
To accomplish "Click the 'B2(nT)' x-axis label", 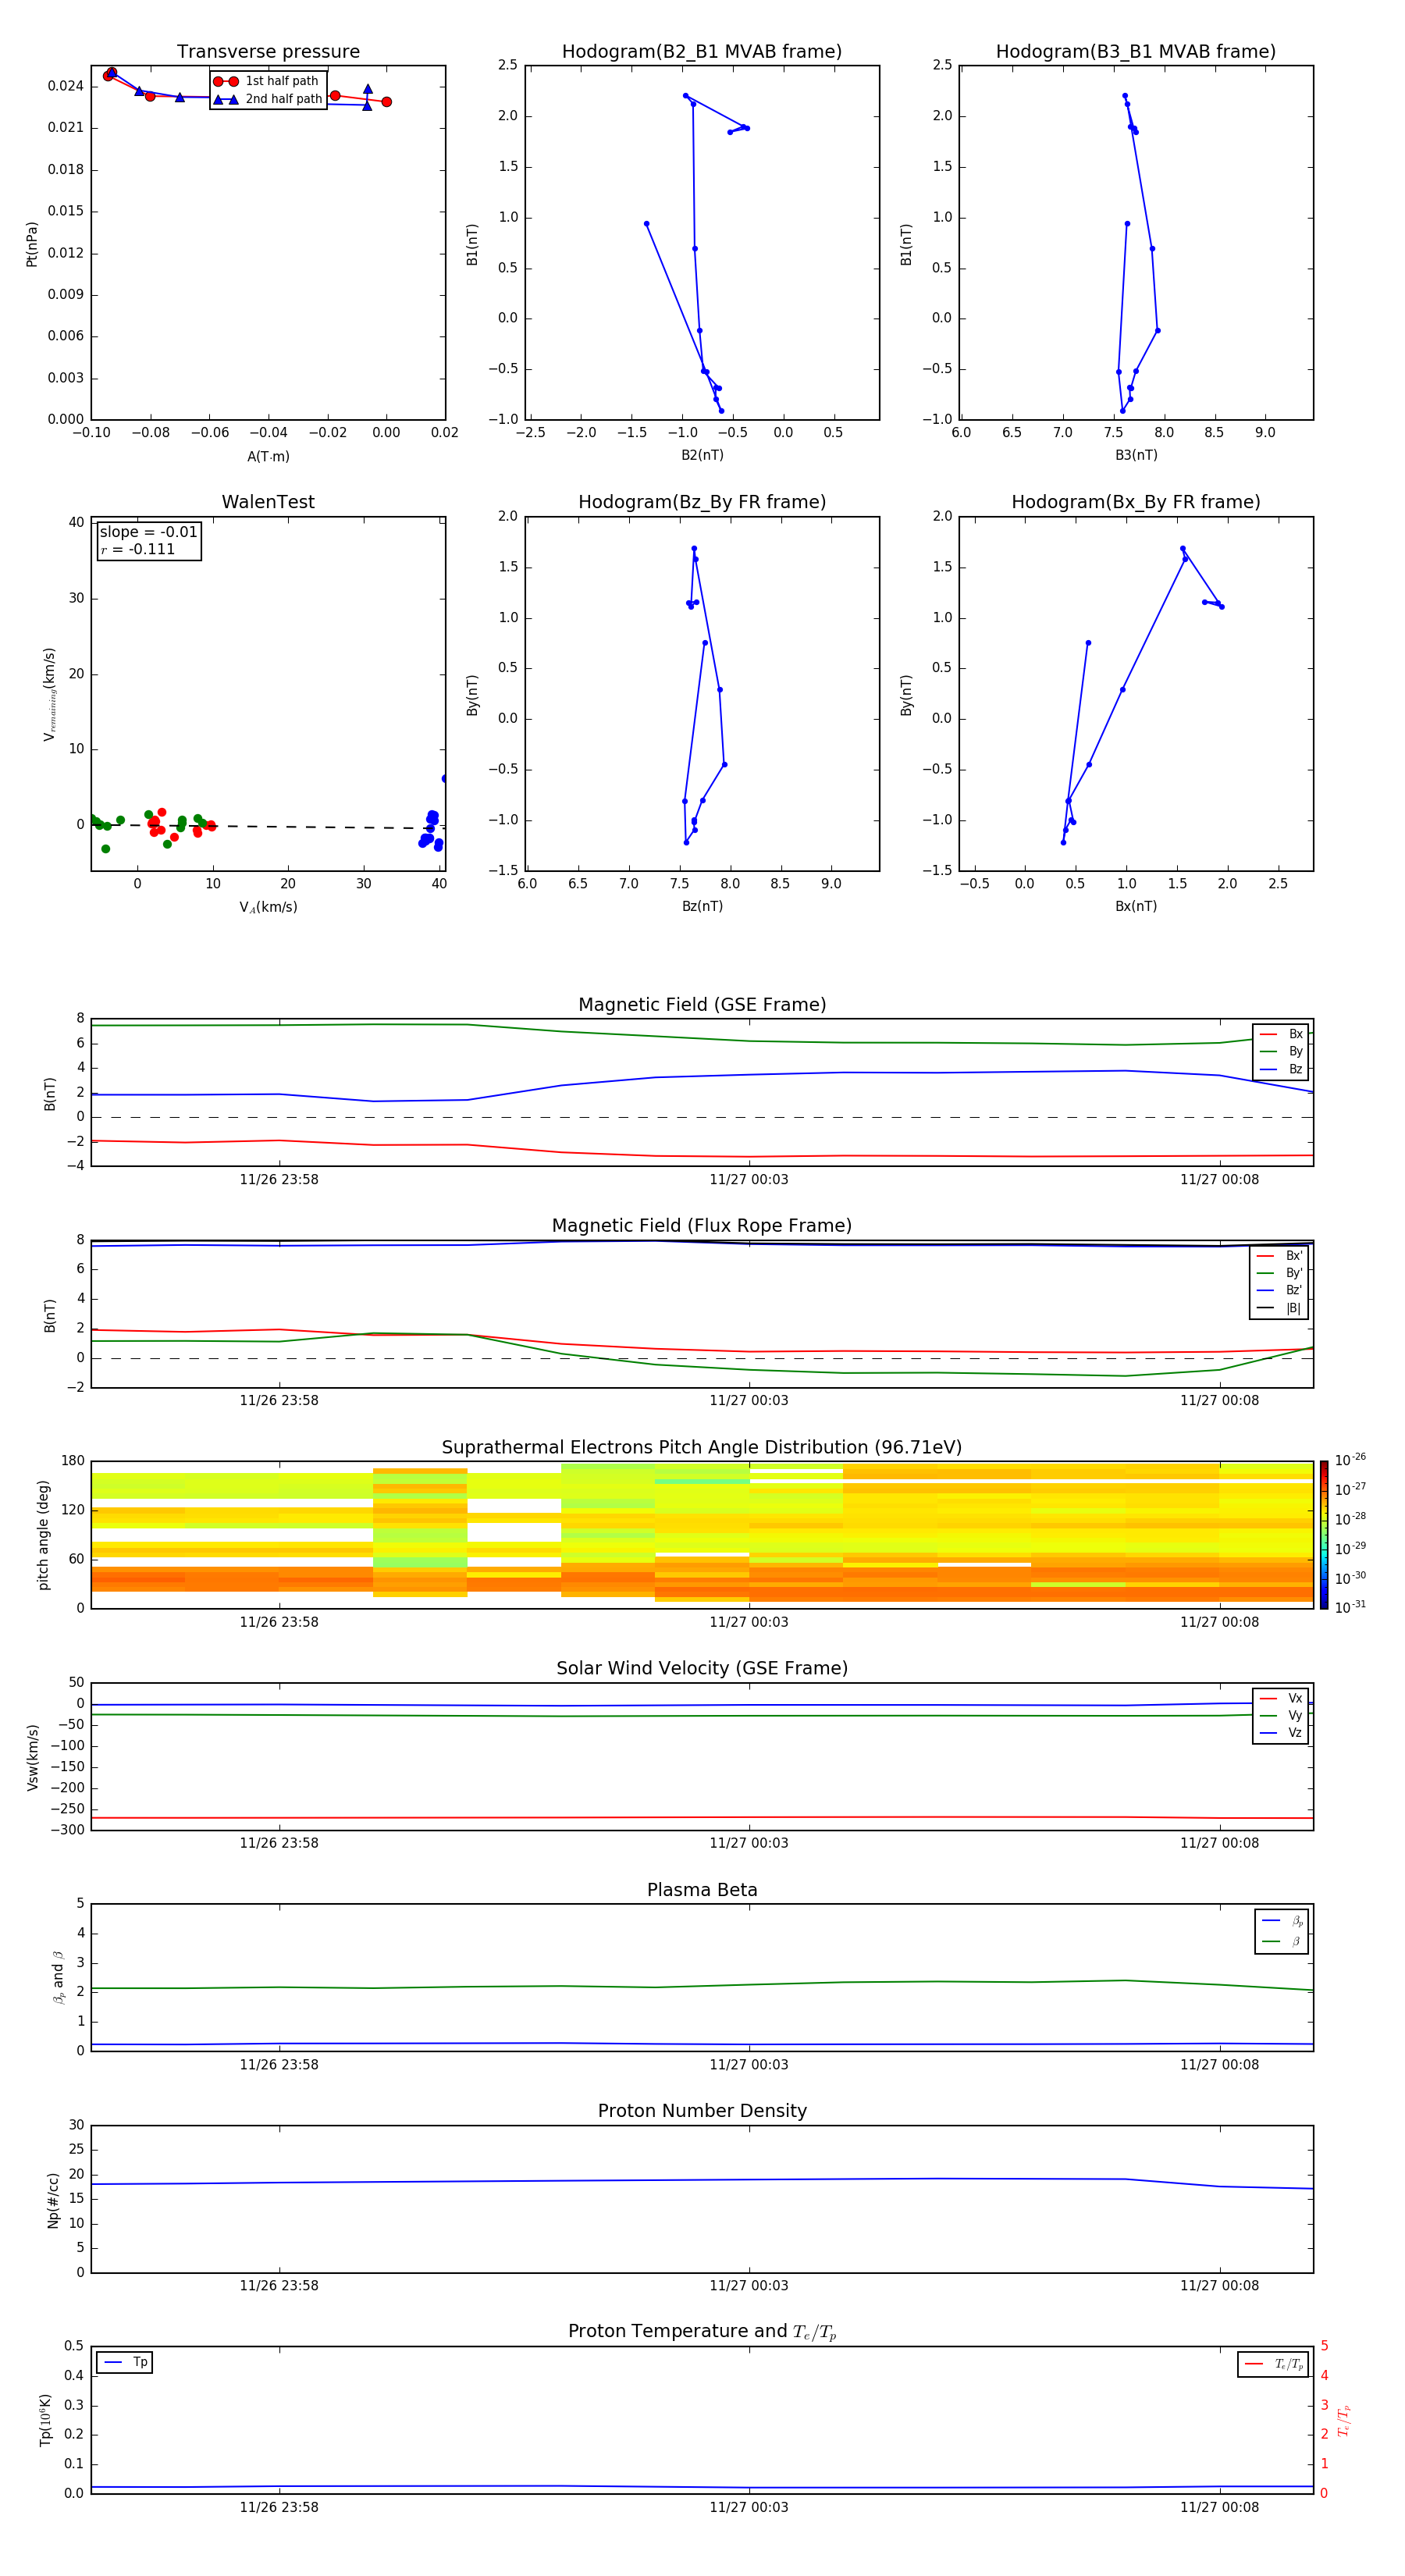I will pyautogui.click(x=702, y=455).
